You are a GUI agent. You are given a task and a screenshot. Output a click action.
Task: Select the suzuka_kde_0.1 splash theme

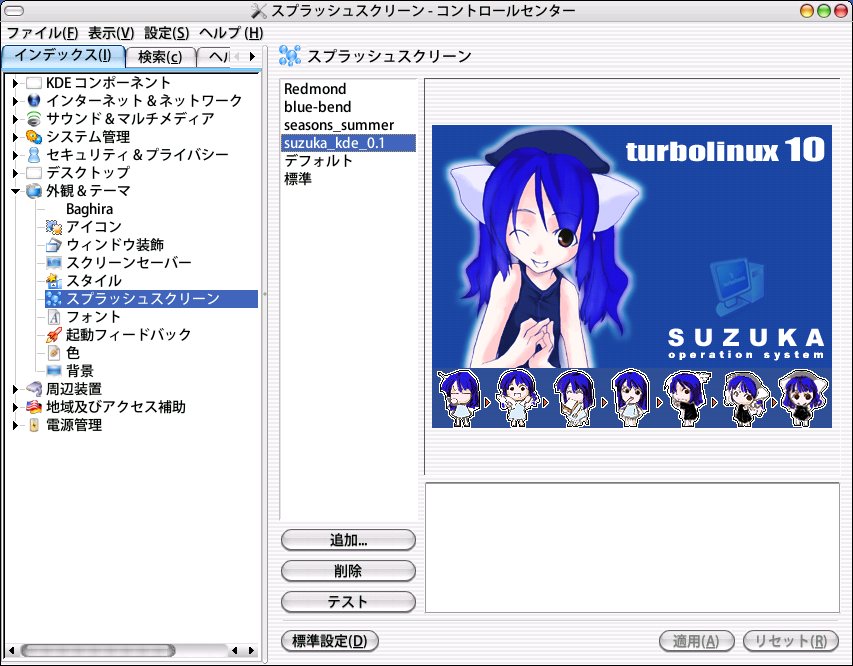point(348,143)
